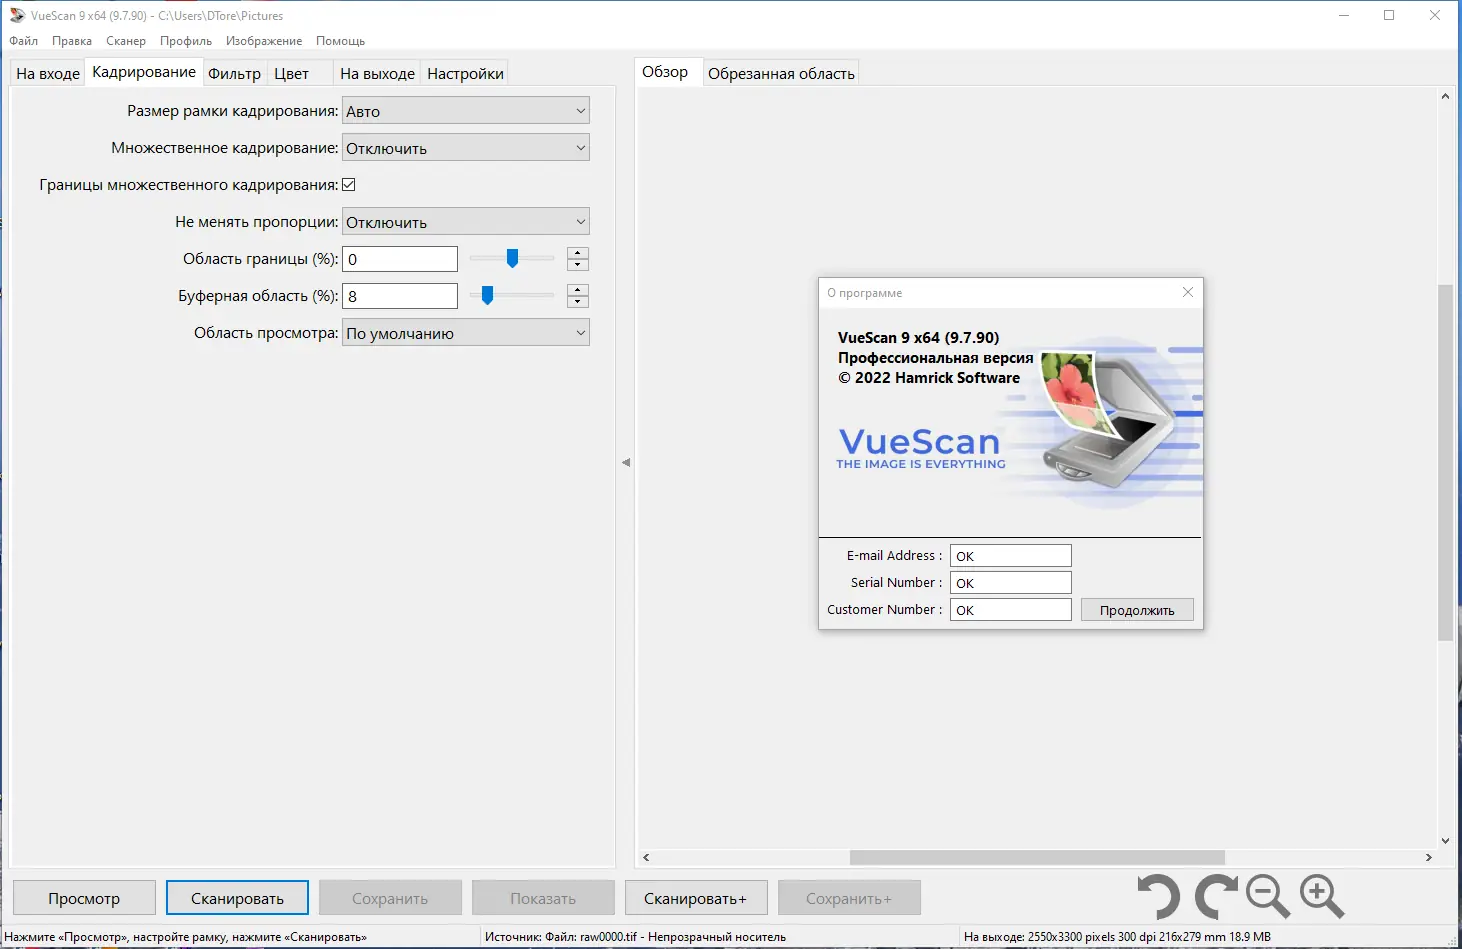Open the Помощь menu
The image size is (1462, 949).
click(x=340, y=41)
